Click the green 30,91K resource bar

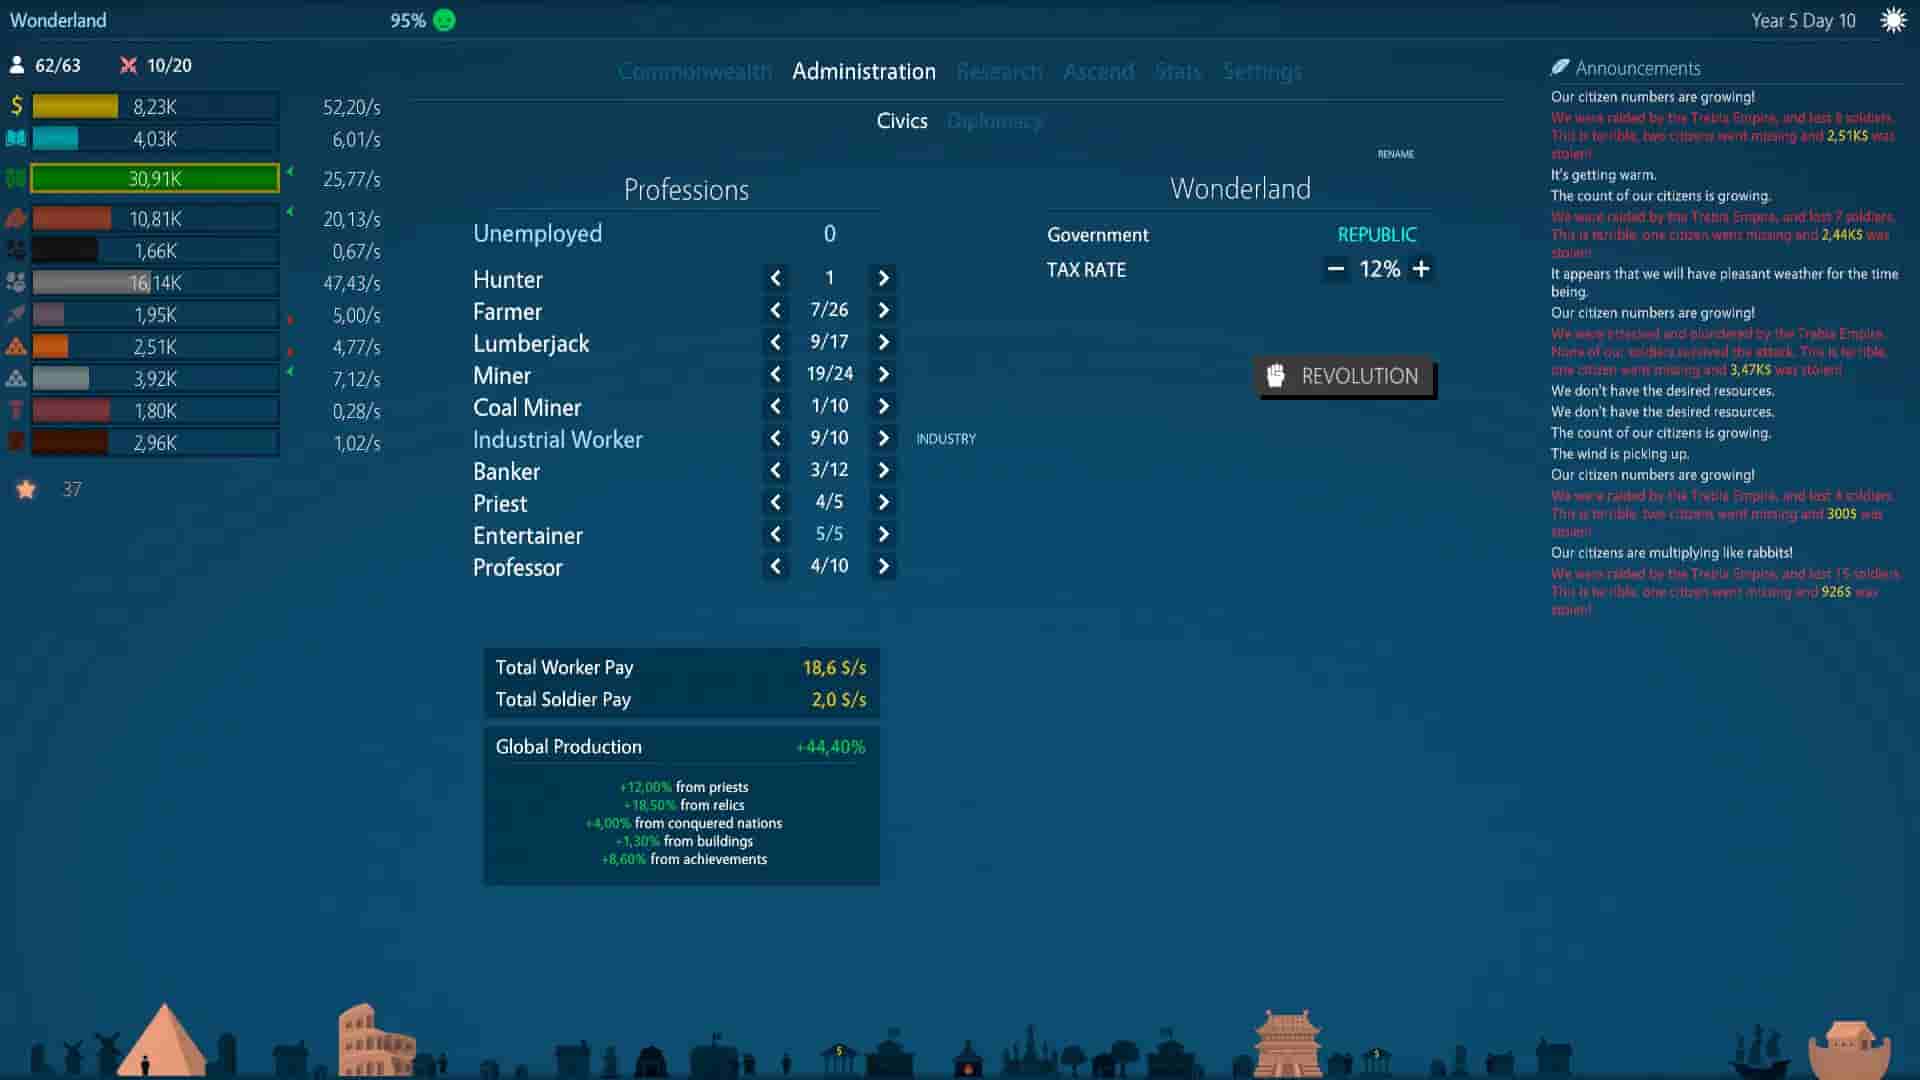pyautogui.click(x=155, y=179)
